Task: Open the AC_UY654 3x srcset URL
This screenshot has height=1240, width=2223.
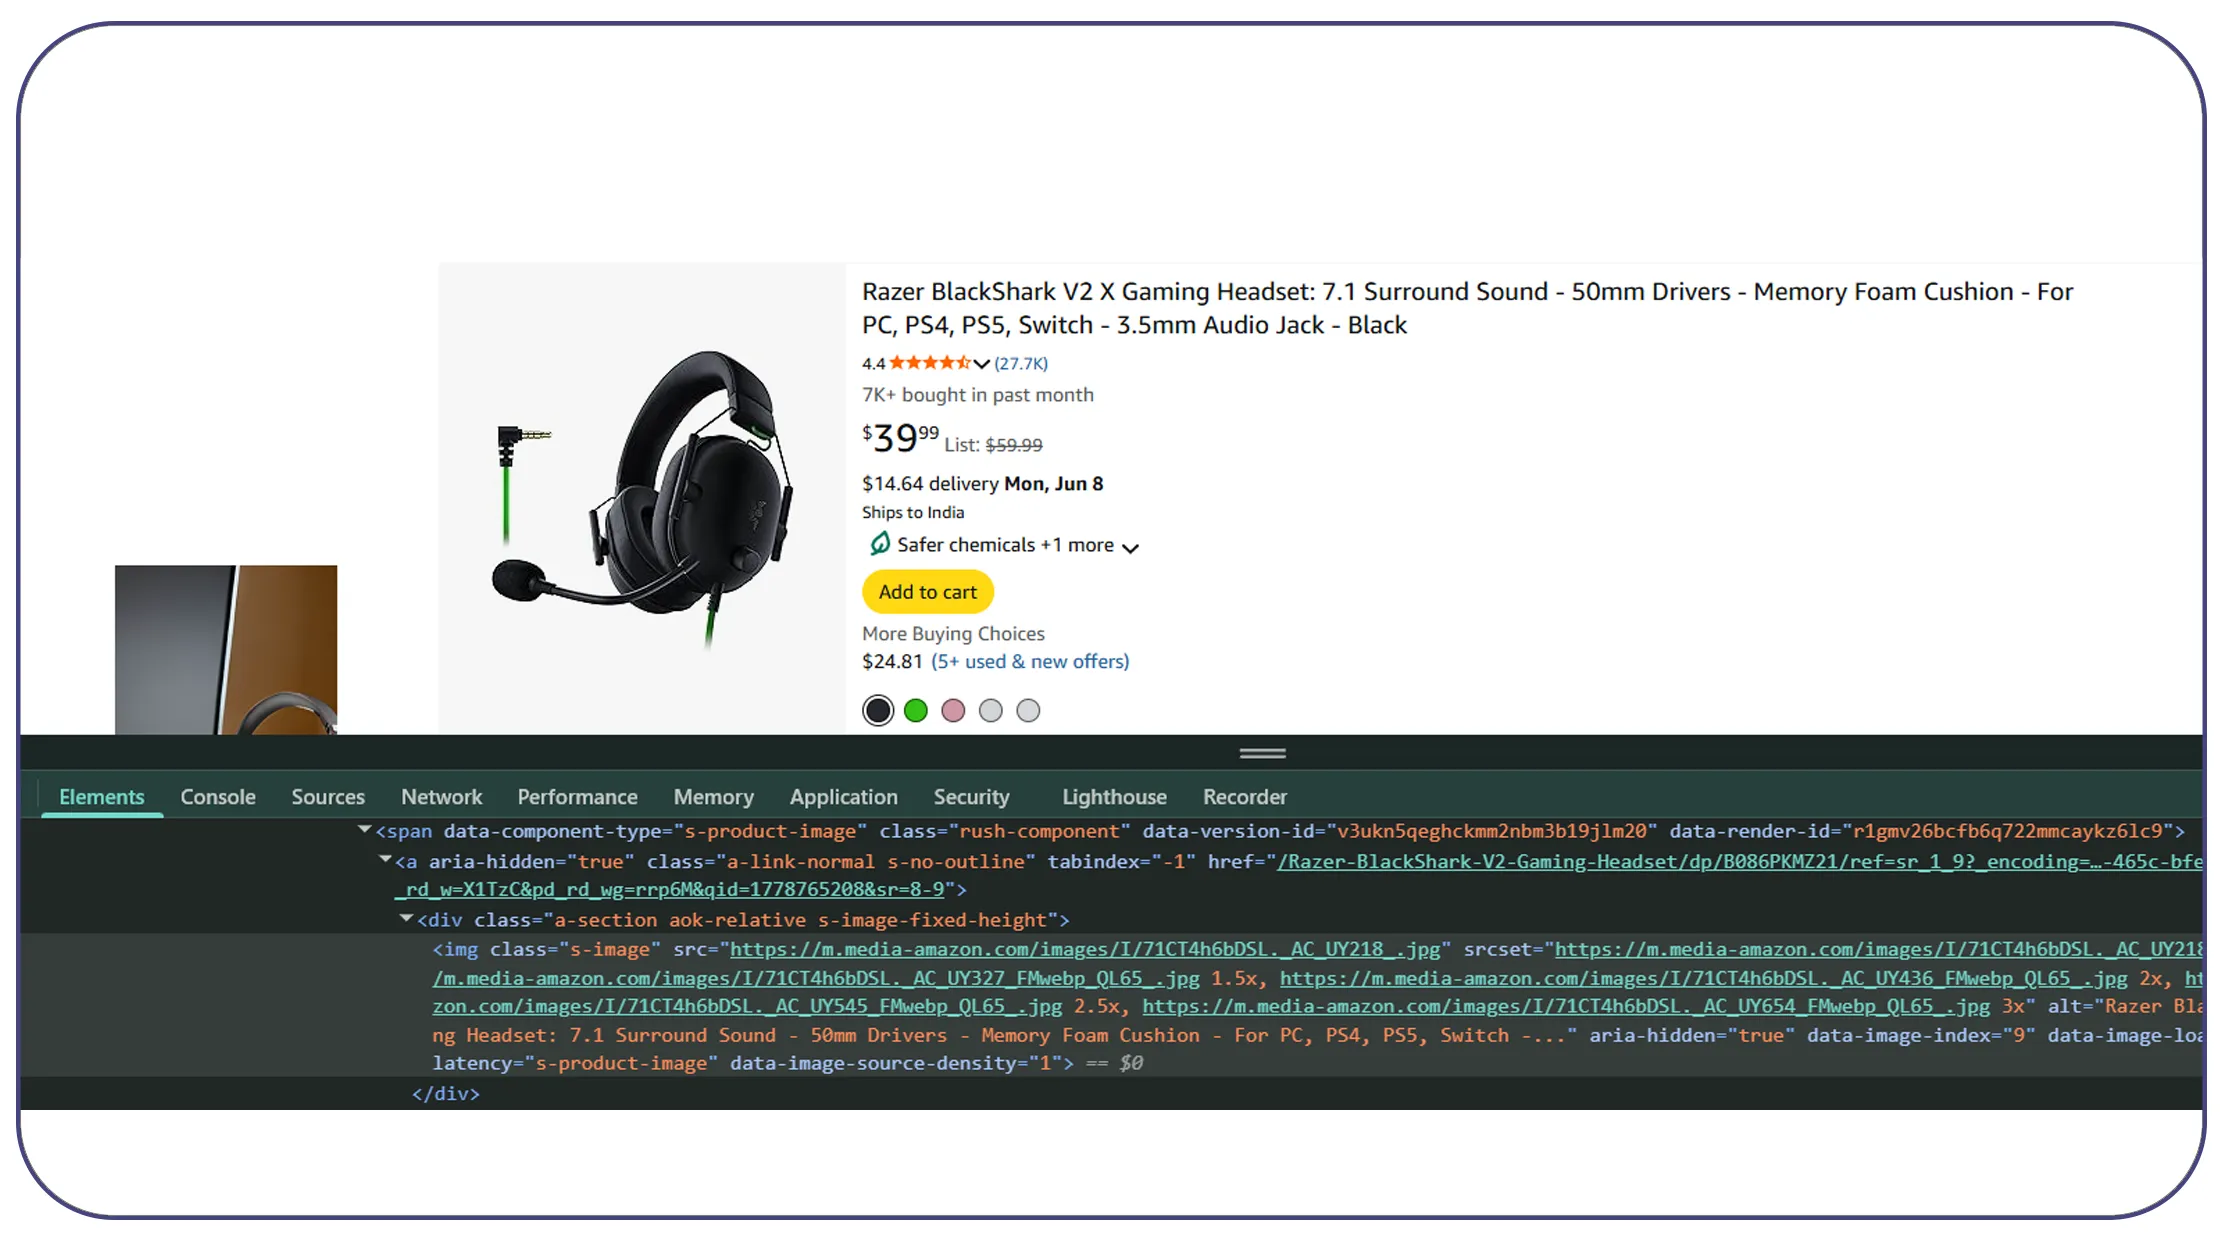Action: (1566, 1006)
